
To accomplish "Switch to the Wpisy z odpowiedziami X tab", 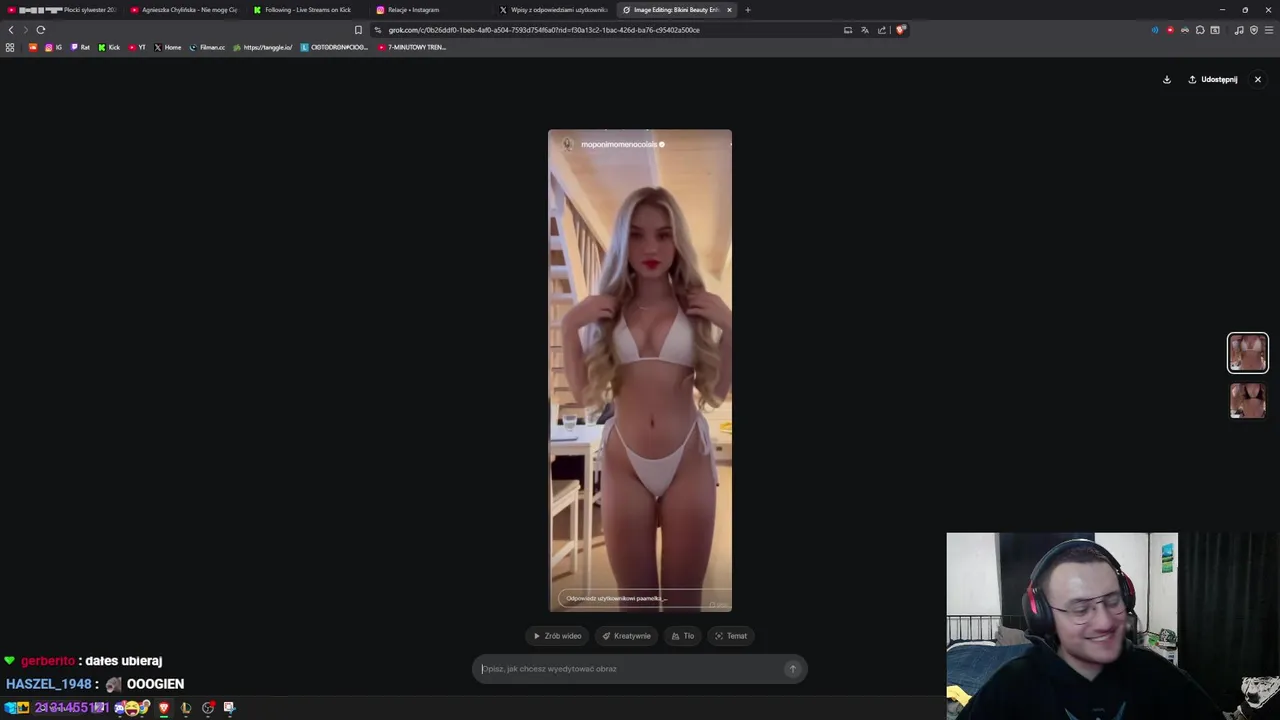I will (x=554, y=10).
